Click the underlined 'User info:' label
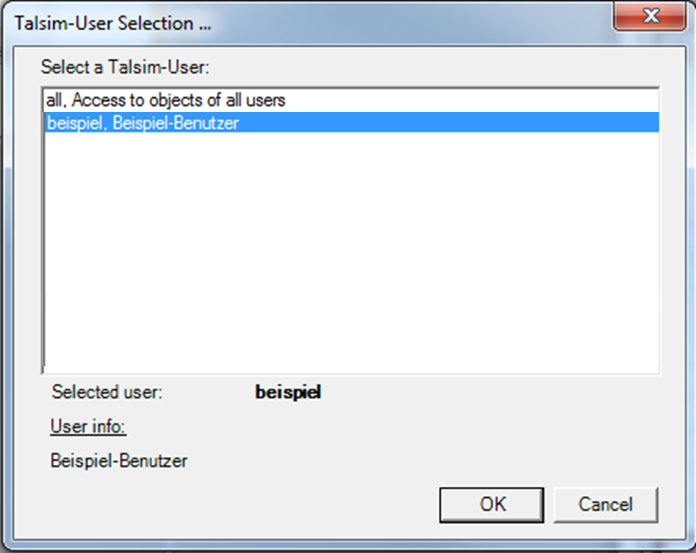This screenshot has width=696, height=553. click(88, 427)
